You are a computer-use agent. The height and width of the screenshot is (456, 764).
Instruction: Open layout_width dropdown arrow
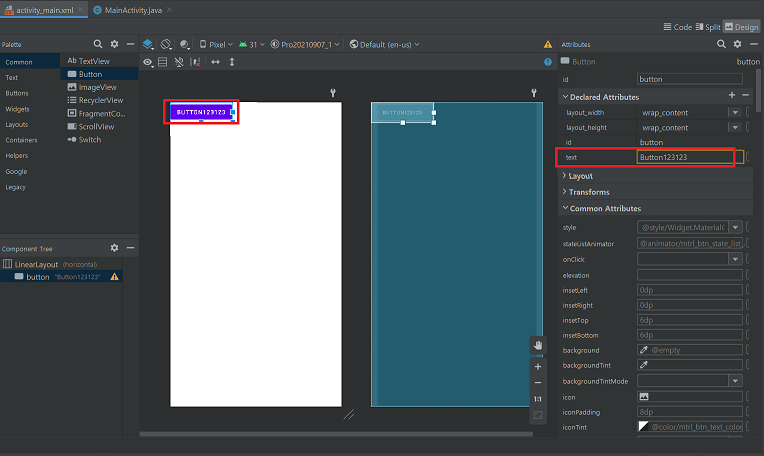pyautogui.click(x=735, y=113)
